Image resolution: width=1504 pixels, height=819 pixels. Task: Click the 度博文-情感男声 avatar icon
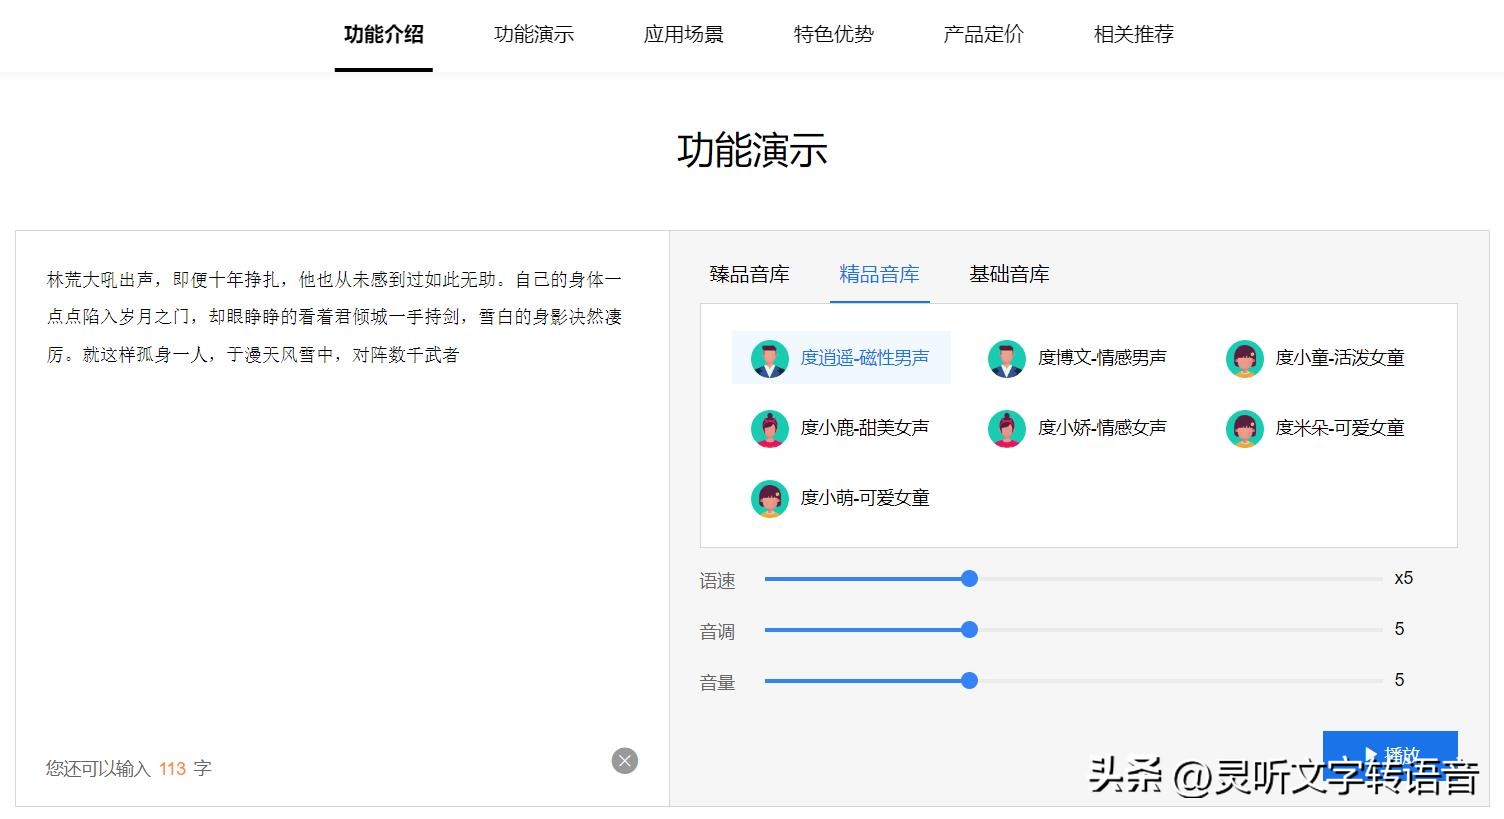pyautogui.click(x=1006, y=358)
